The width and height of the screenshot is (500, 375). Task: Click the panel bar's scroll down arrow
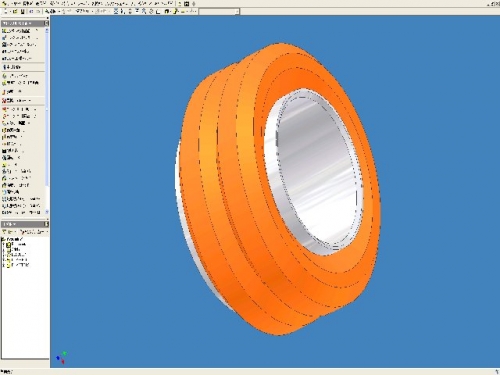[x=47, y=212]
